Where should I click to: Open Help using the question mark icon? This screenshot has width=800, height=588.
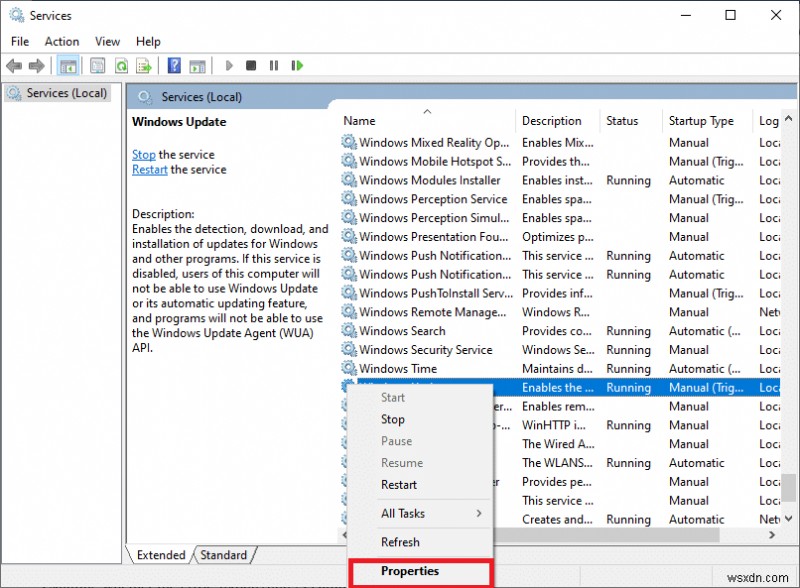pos(172,65)
